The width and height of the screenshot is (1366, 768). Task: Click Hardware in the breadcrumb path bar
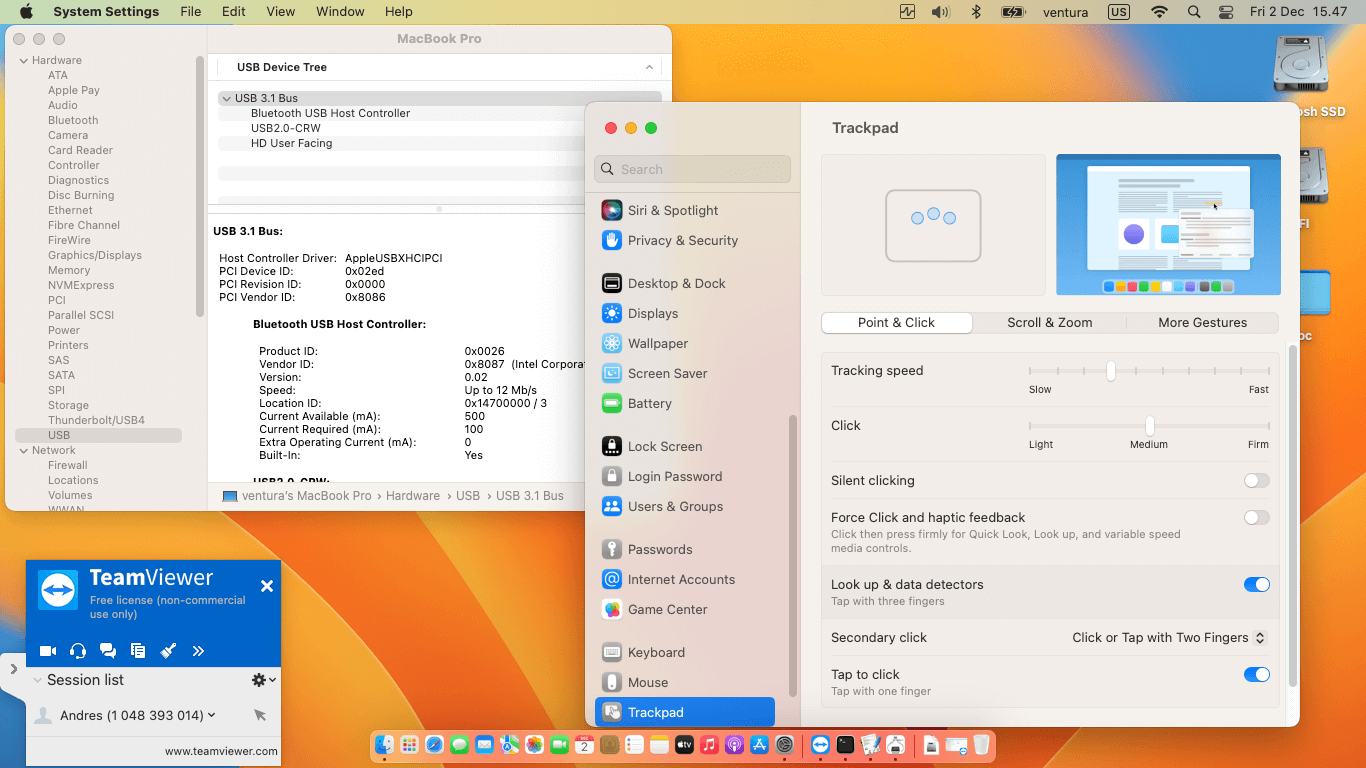[413, 495]
